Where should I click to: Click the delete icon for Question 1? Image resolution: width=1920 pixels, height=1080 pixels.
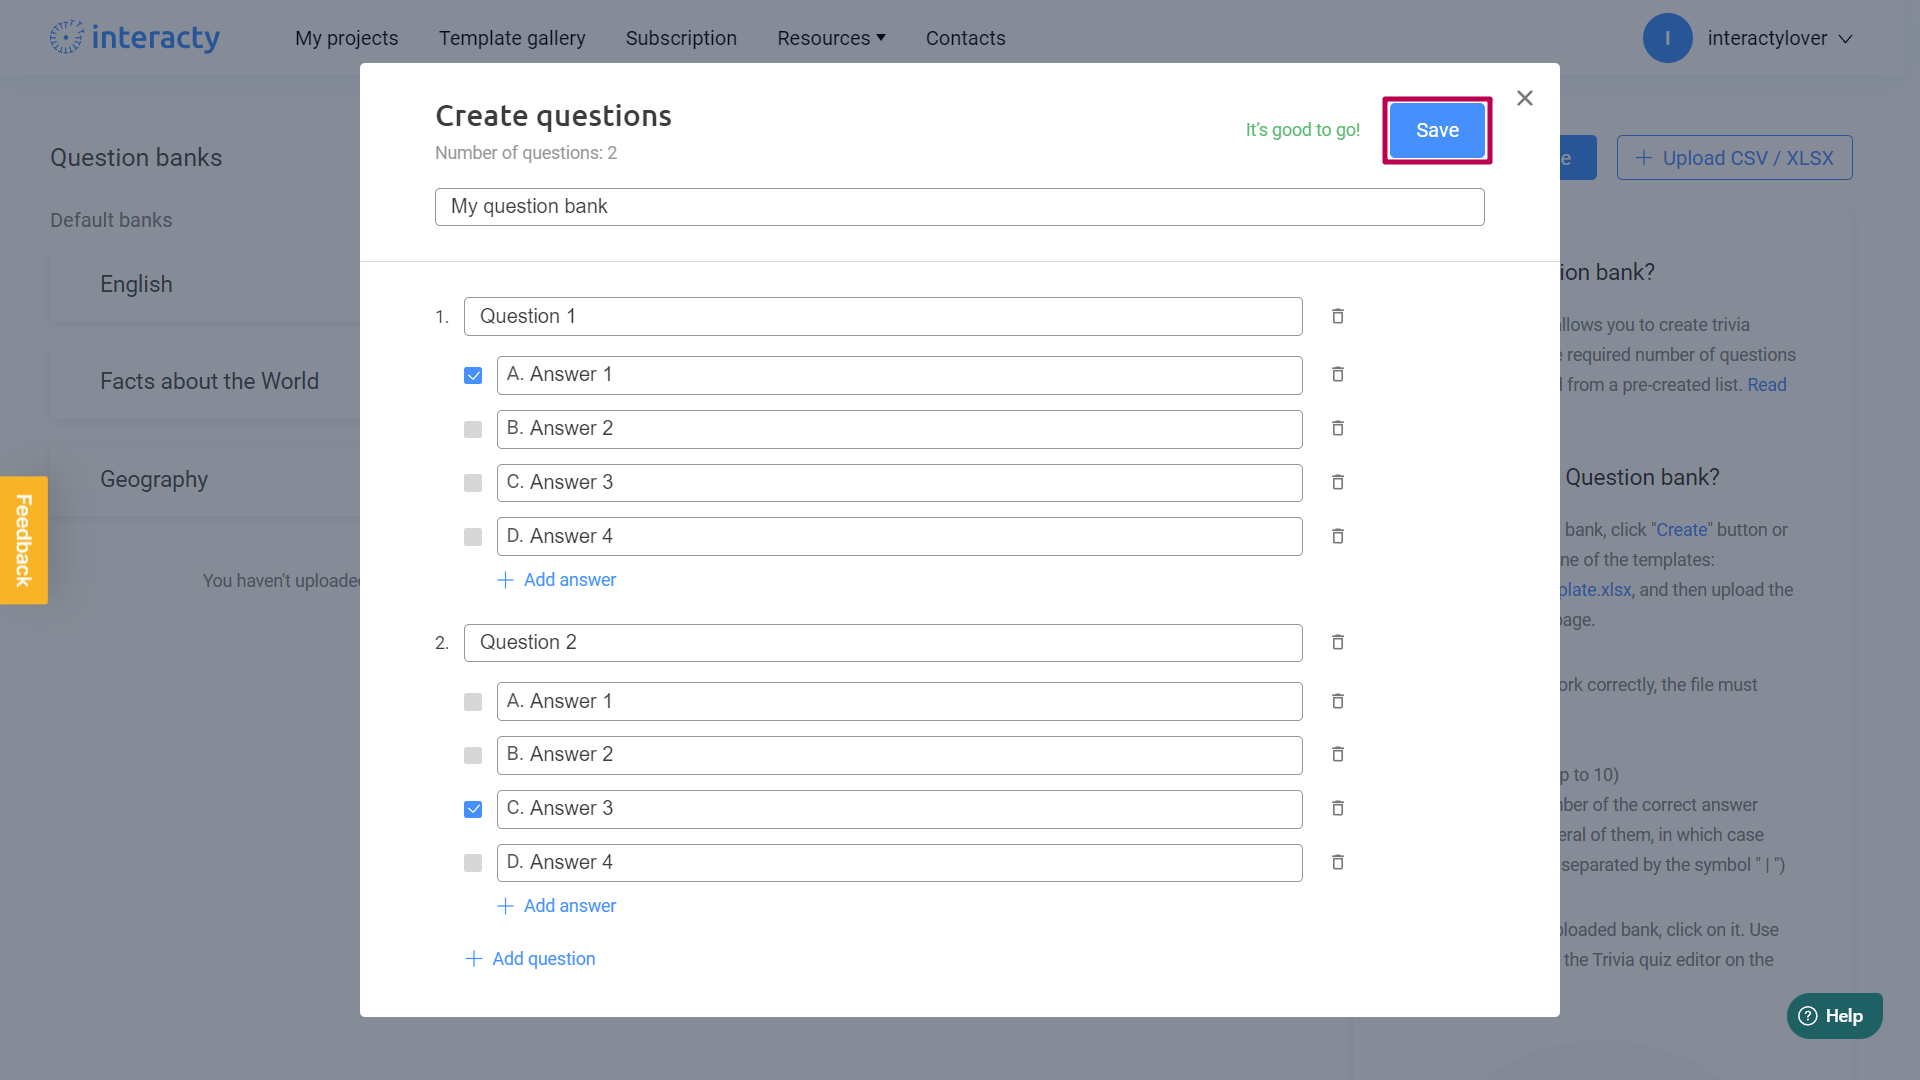click(1337, 315)
